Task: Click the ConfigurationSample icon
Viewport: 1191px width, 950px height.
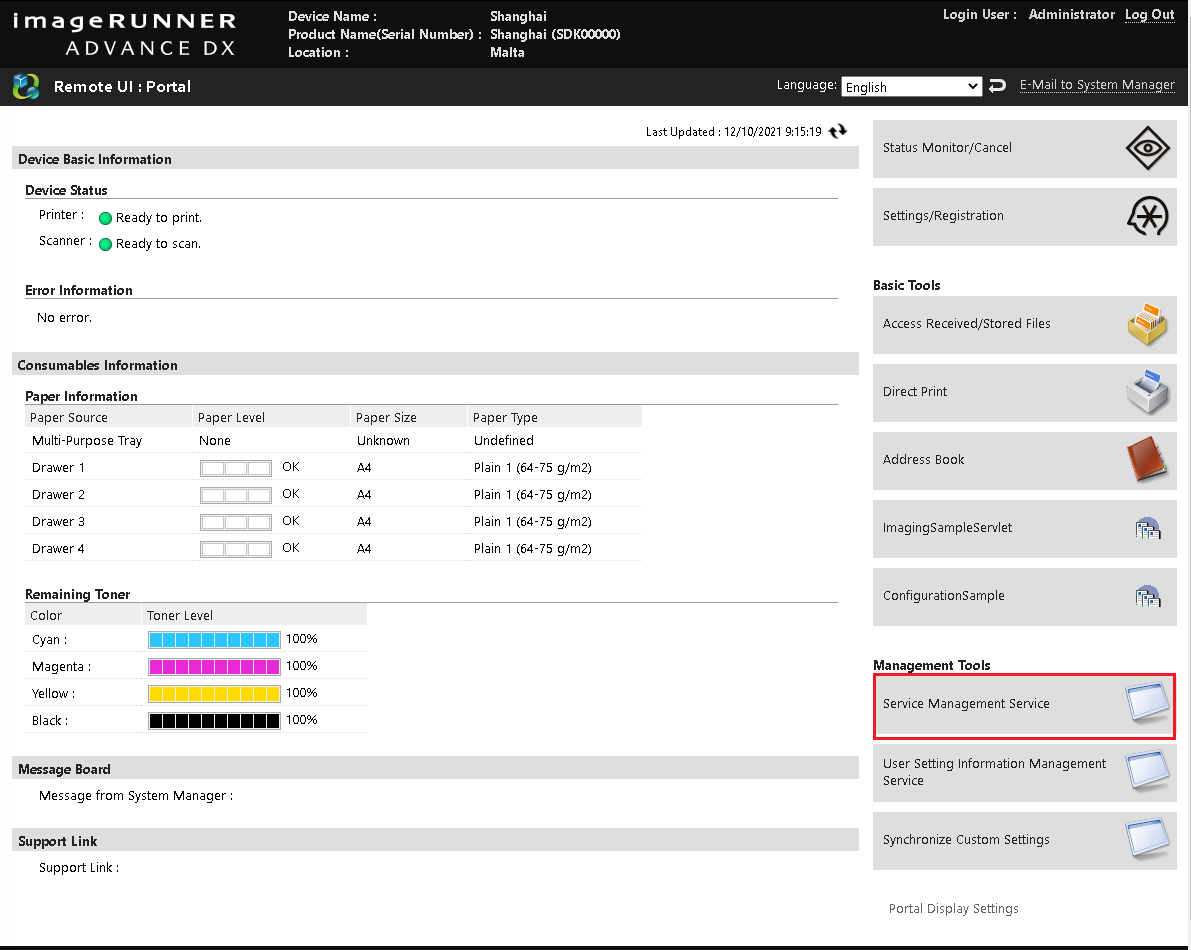Action: pos(1147,596)
